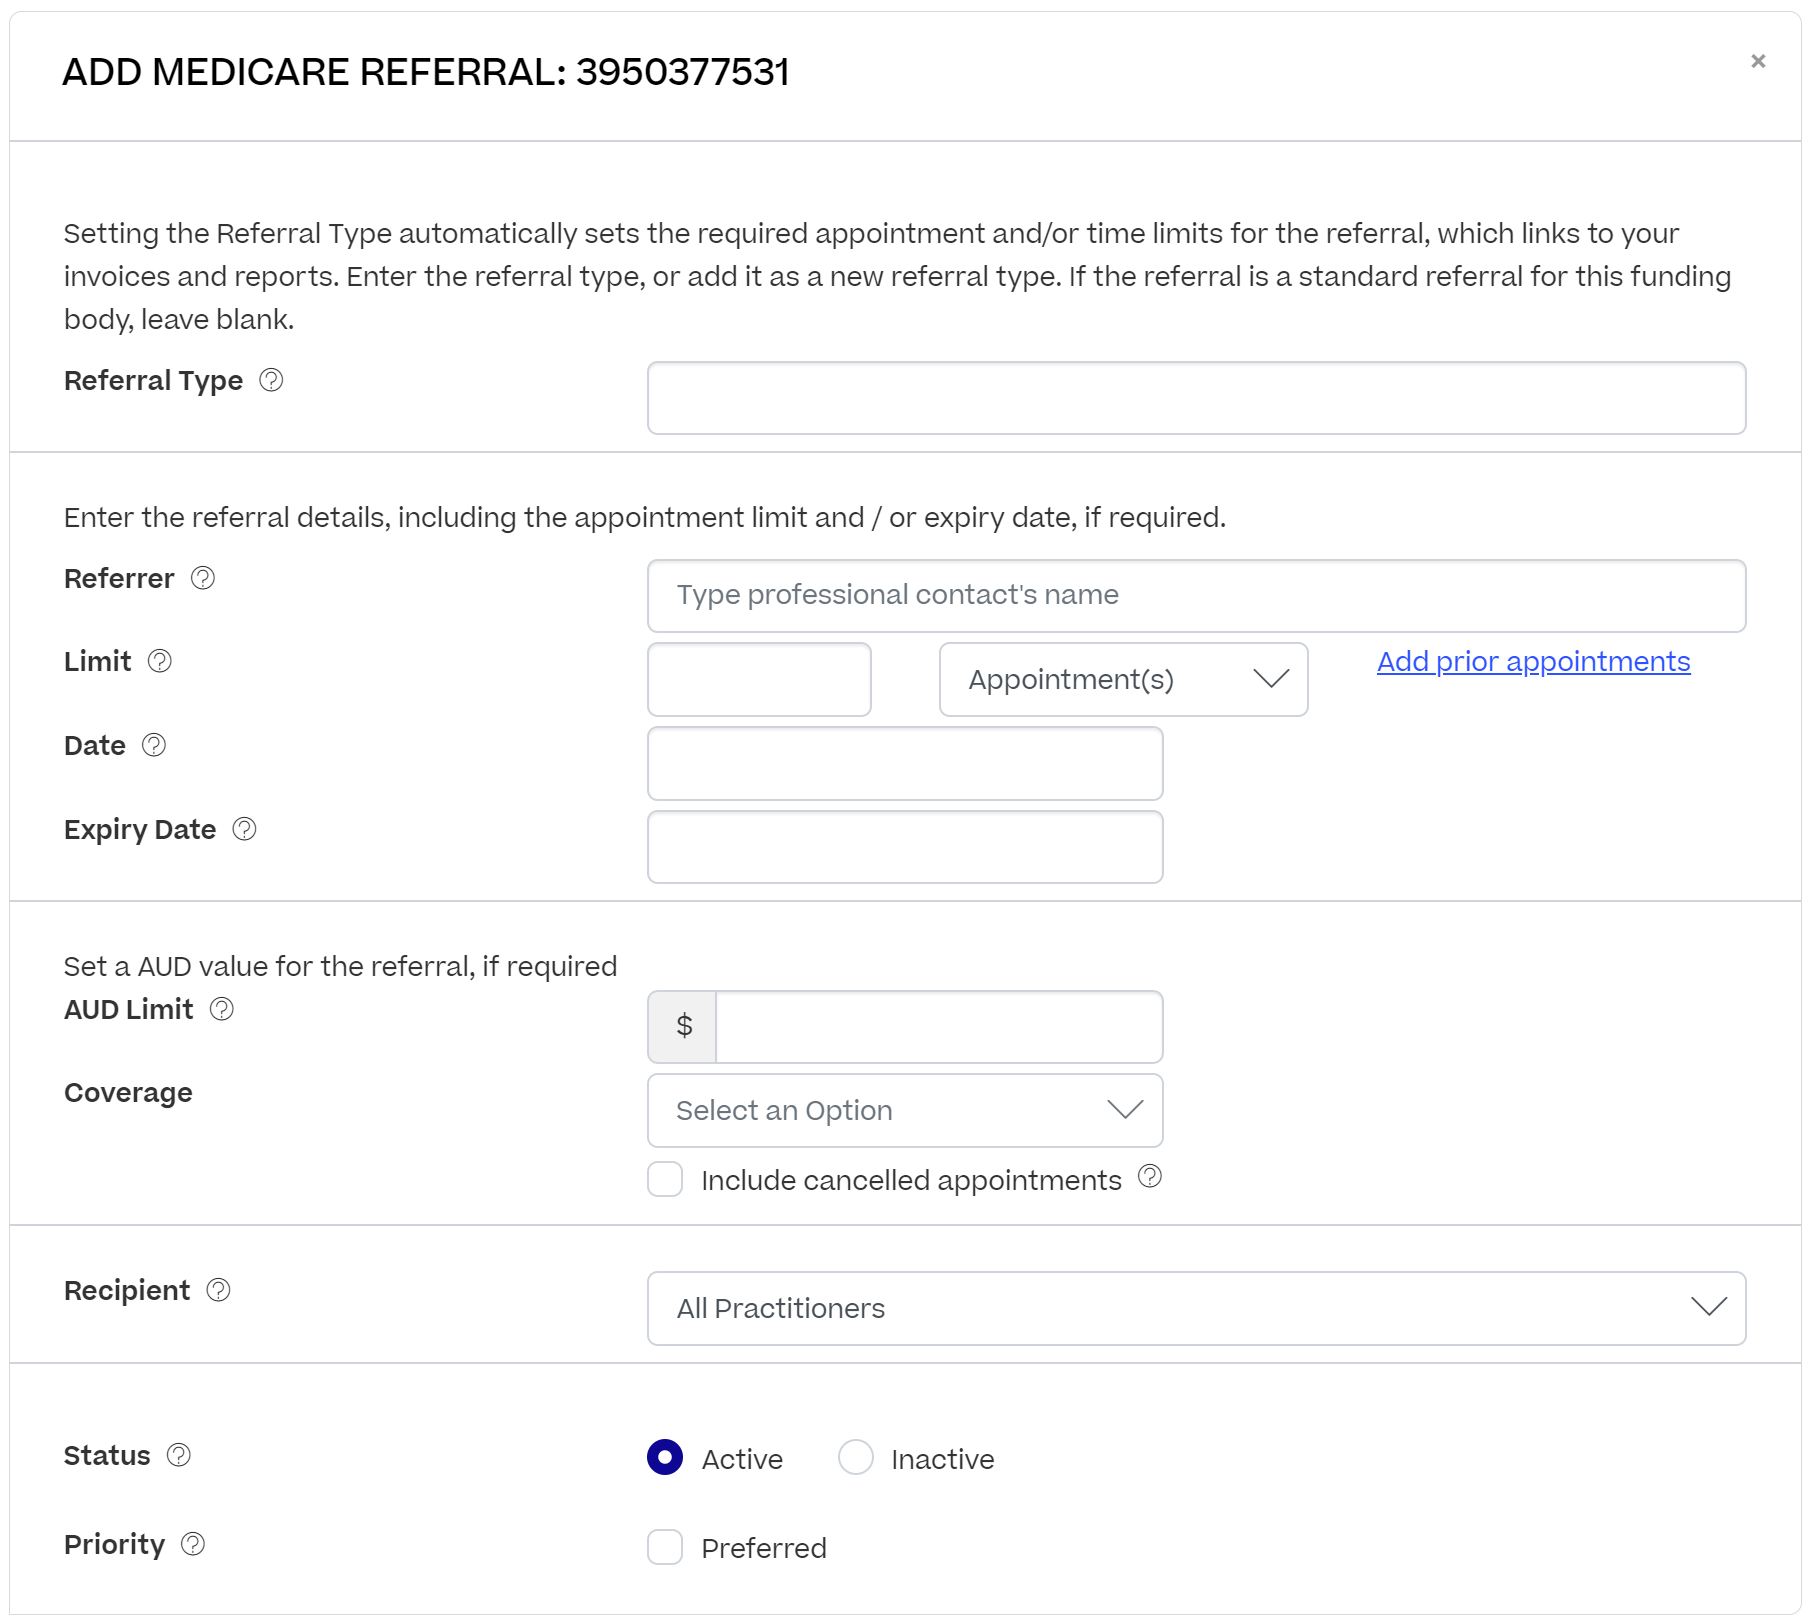The image size is (1814, 1622).
Task: Click the help icon beside Referral Type
Action: tap(271, 380)
